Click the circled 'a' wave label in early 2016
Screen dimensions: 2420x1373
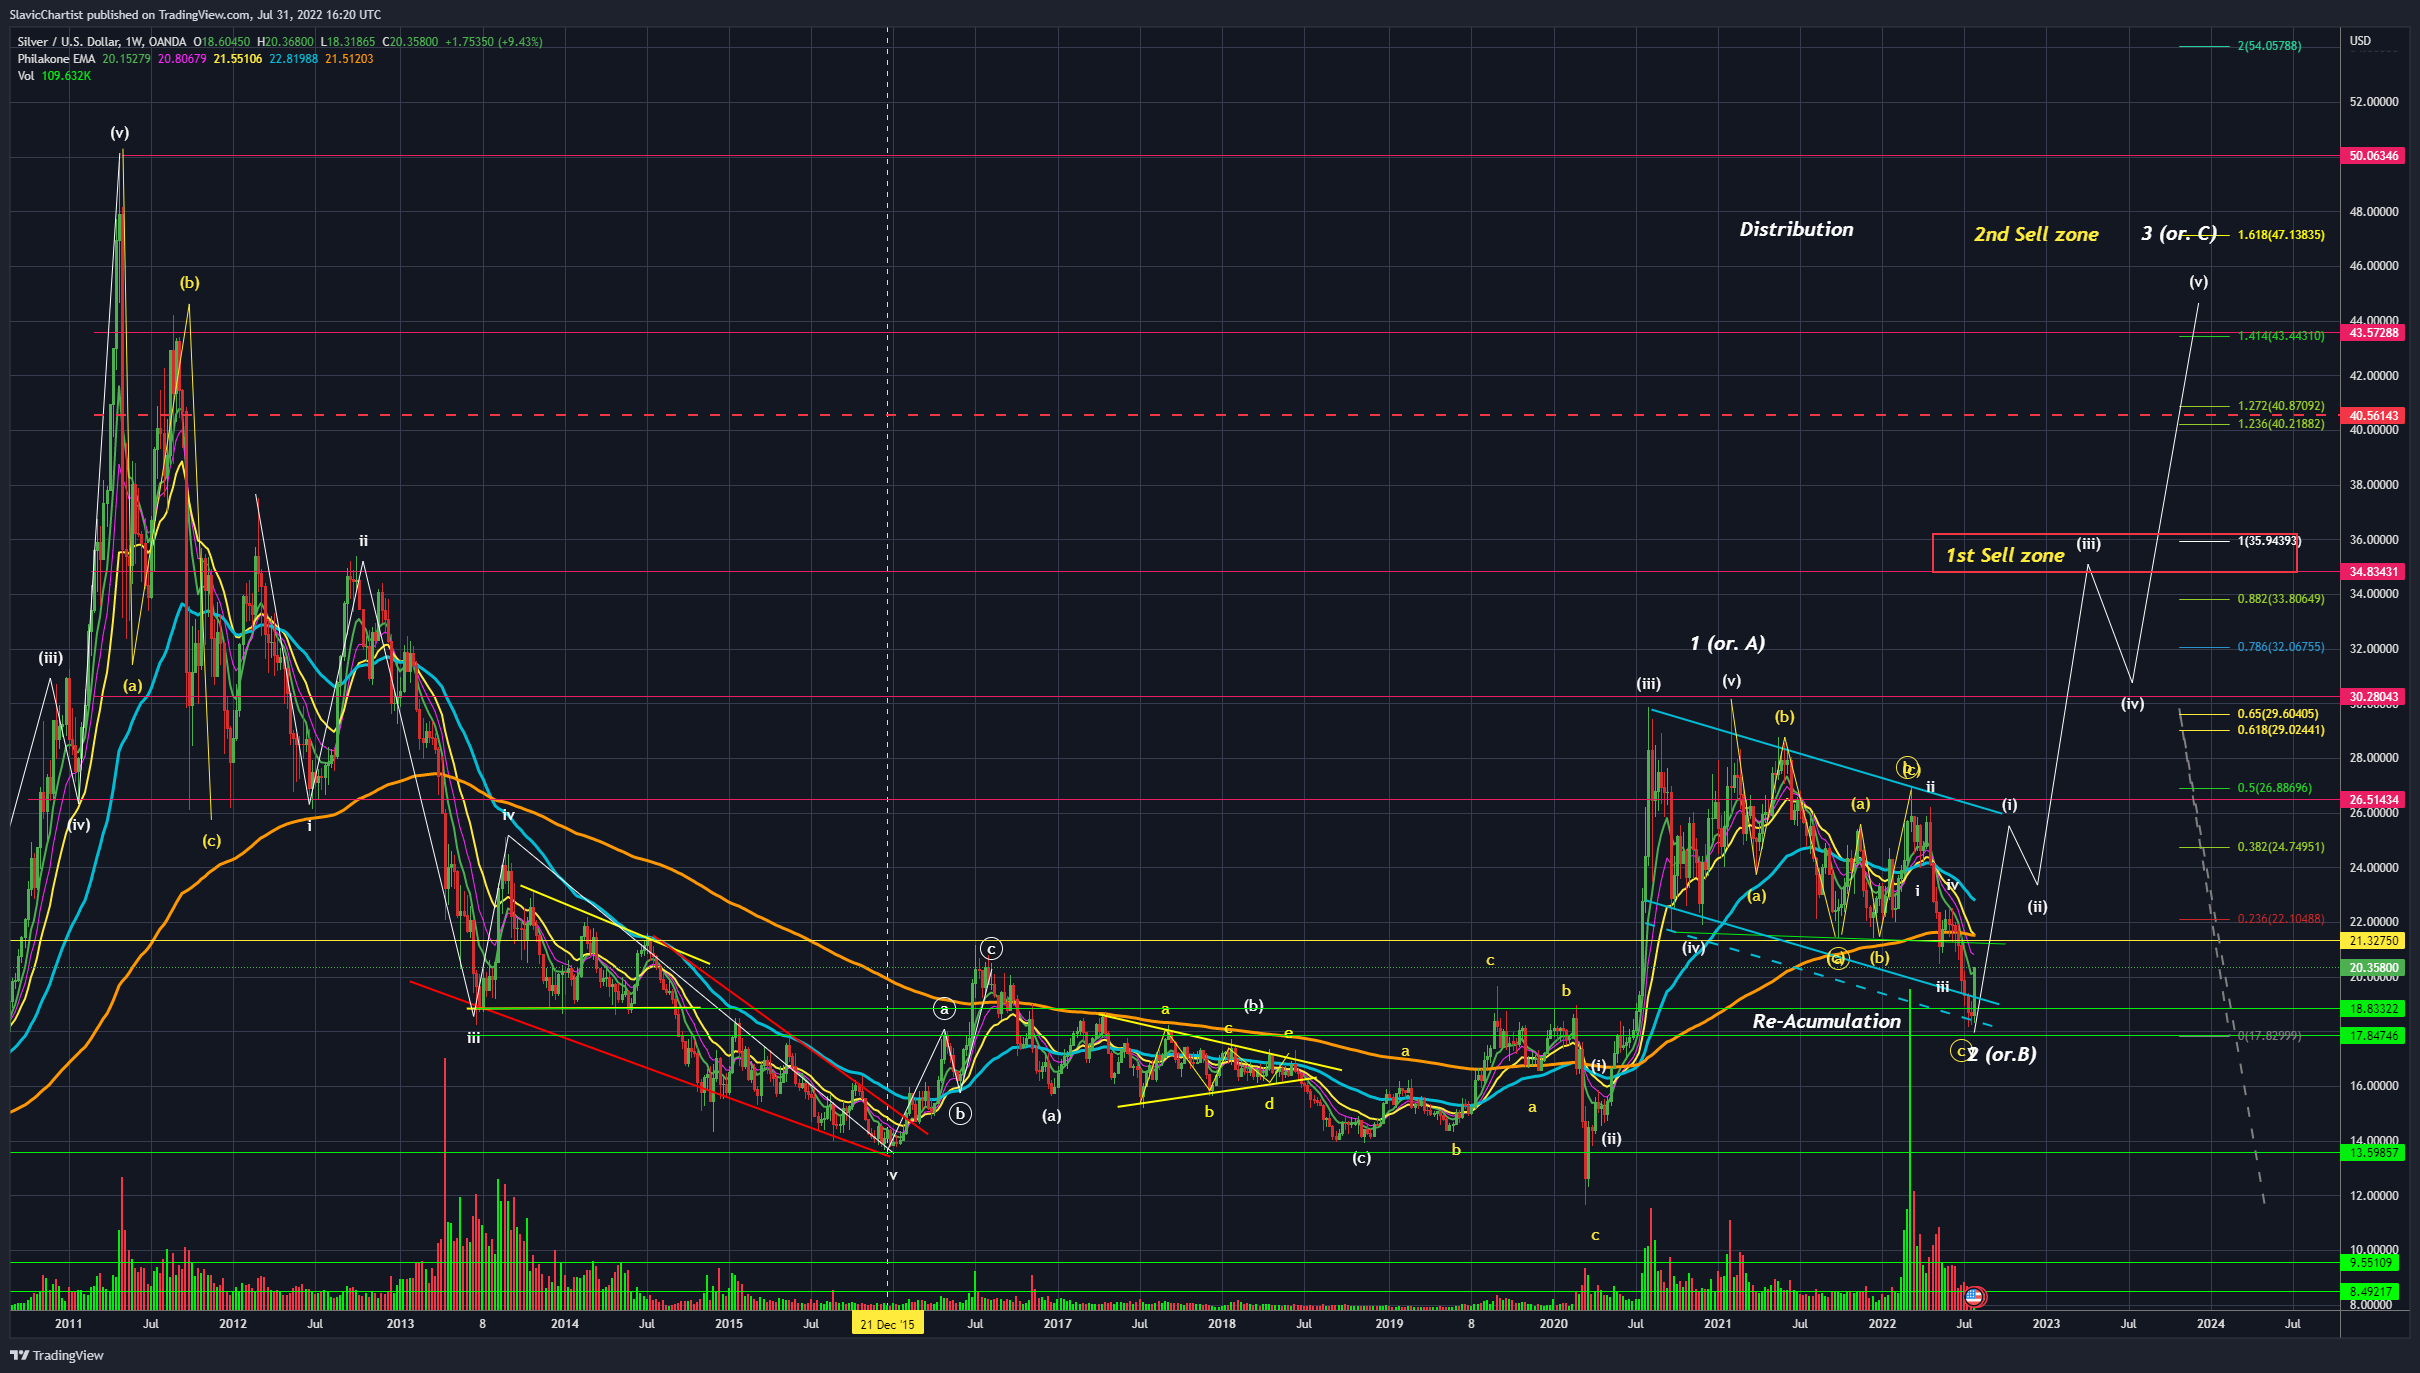944,1009
